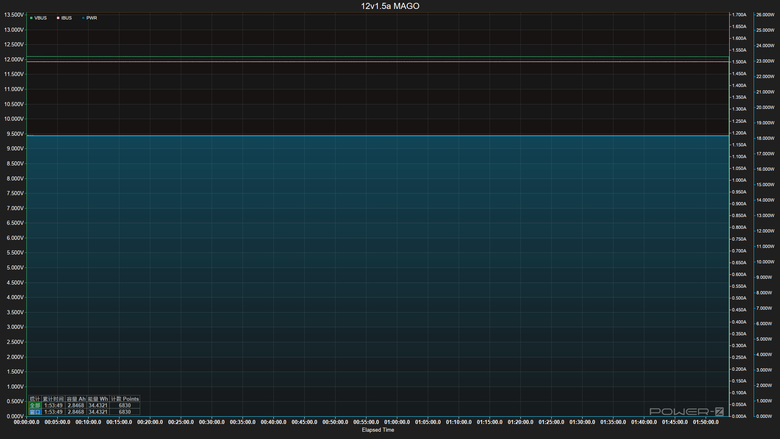780x439 pixels.
Task: Click the blue PWR trace line
Action: click(x=378, y=135)
